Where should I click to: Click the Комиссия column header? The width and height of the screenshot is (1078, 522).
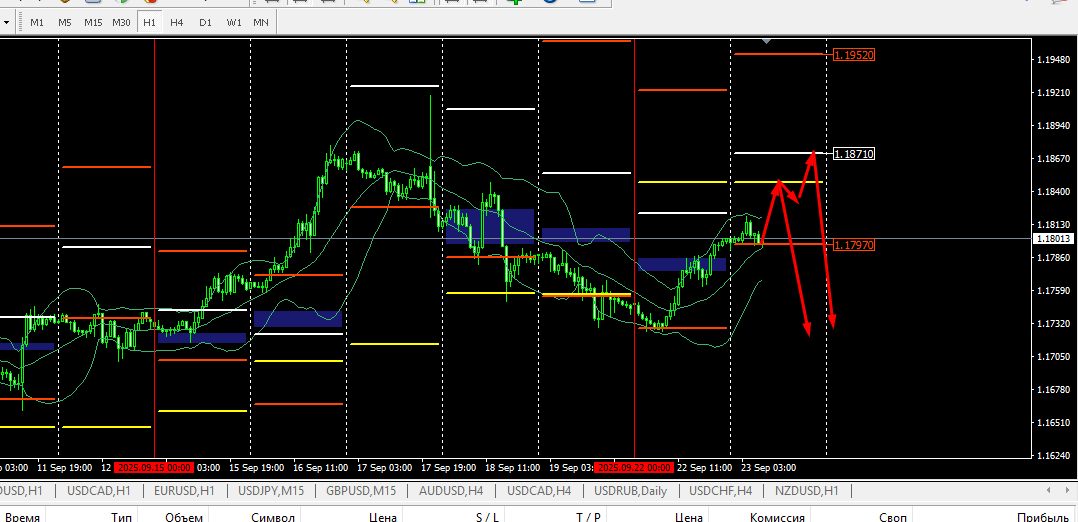click(777, 518)
